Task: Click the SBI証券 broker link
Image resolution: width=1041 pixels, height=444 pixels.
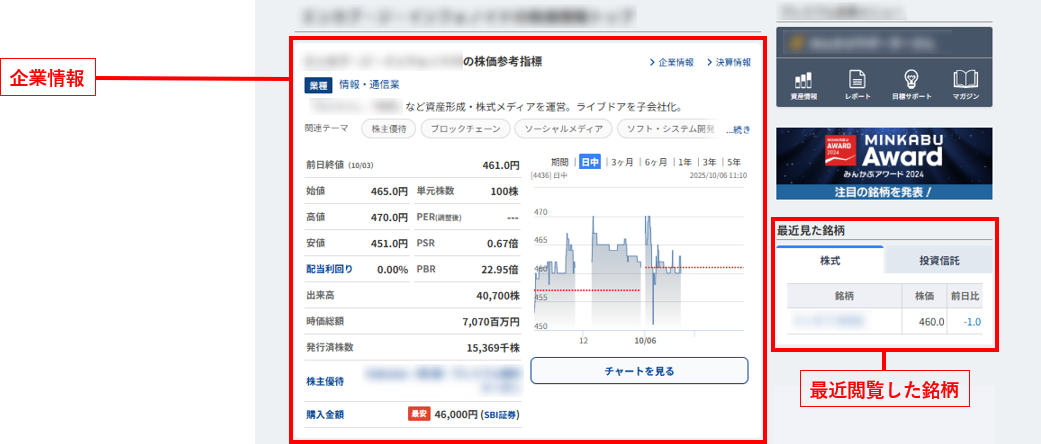Action: coord(499,415)
